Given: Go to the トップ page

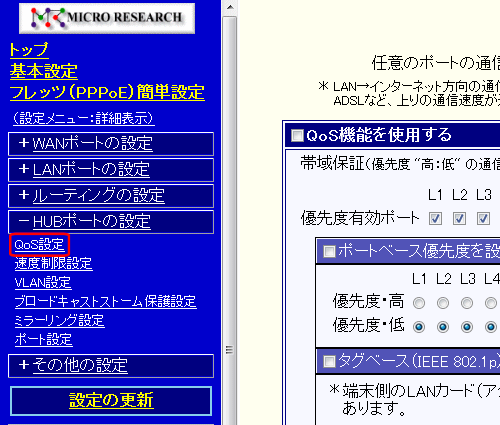Looking at the screenshot, I should click(29, 50).
